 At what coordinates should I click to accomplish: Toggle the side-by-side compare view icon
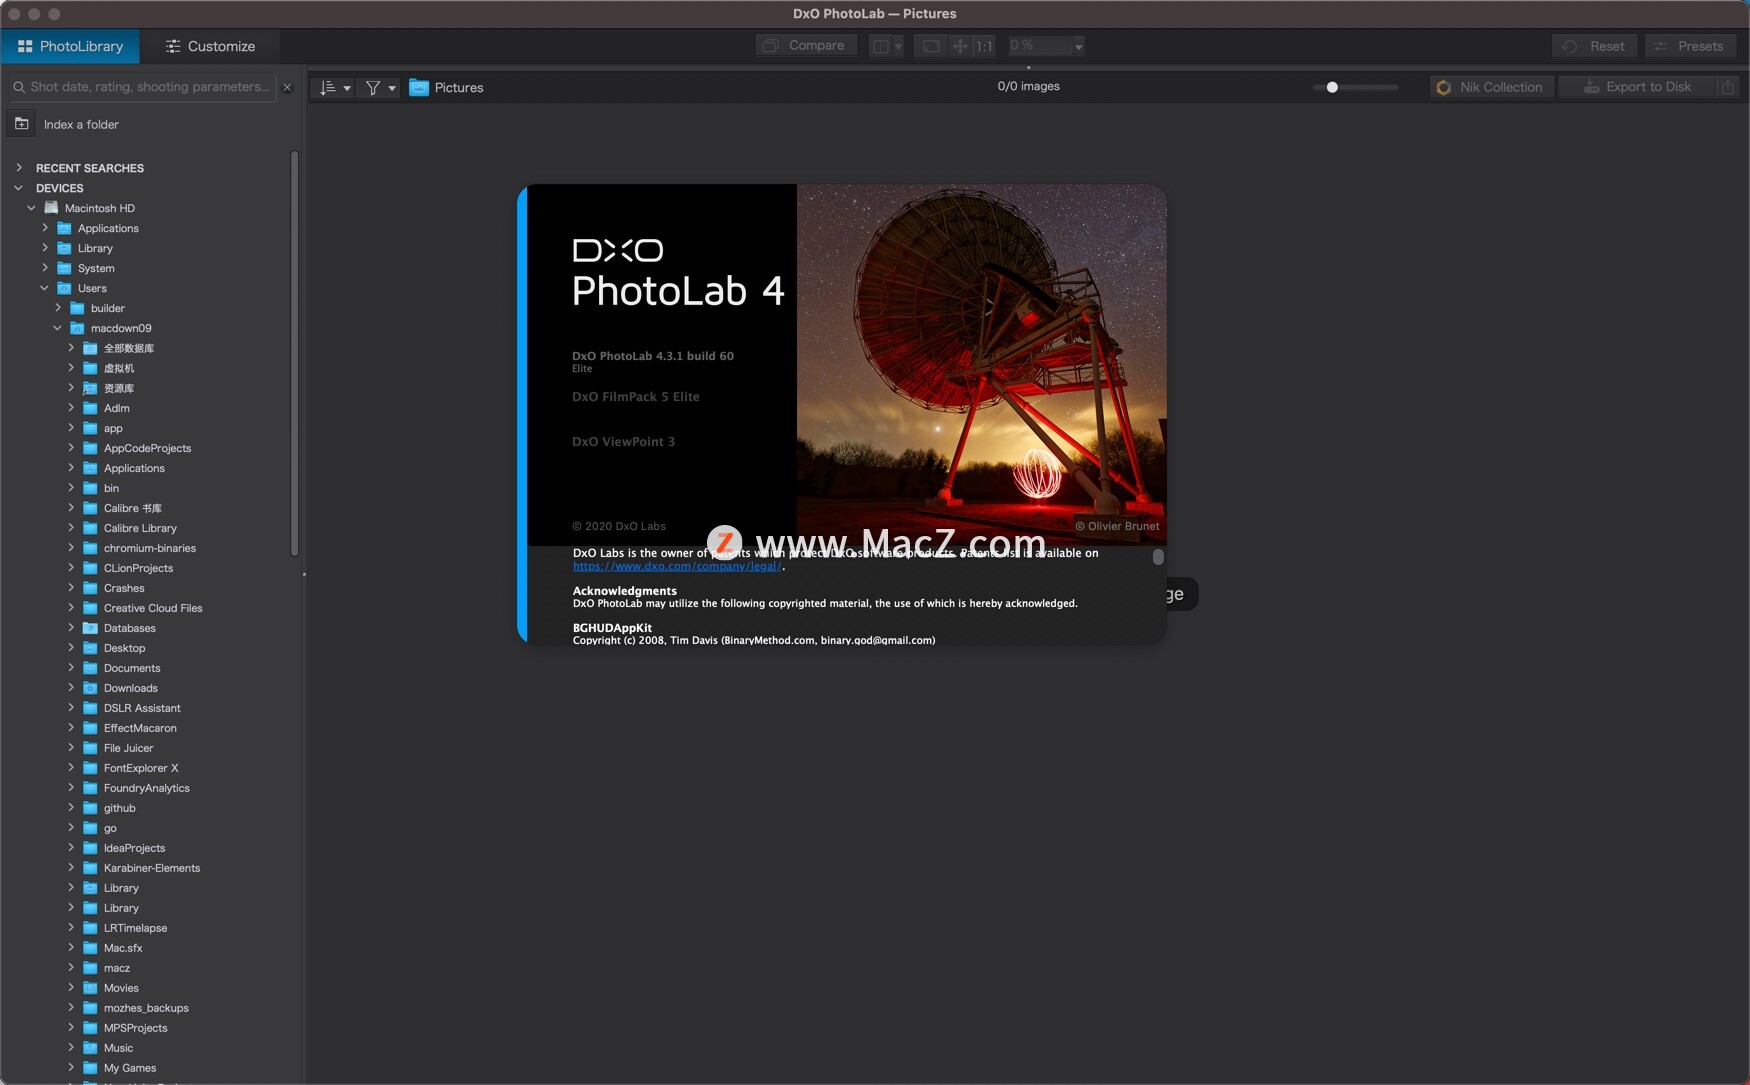click(880, 46)
